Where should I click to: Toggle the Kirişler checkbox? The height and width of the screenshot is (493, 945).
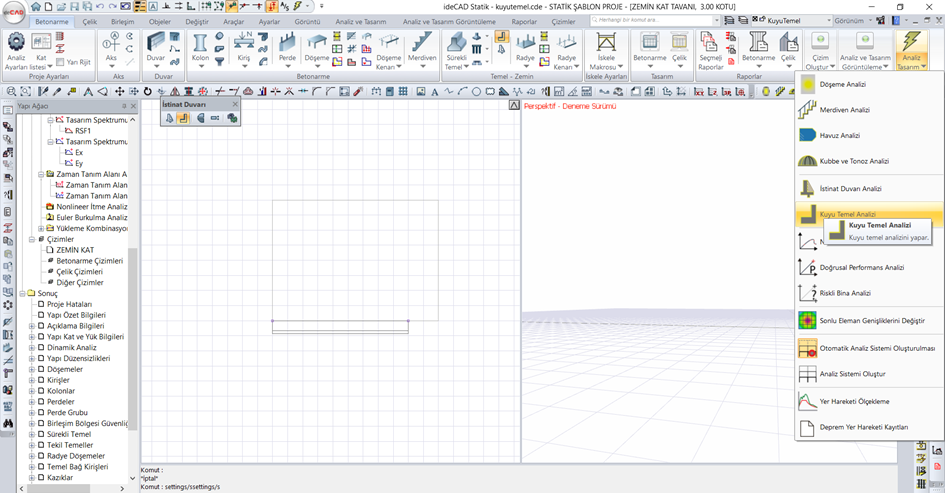[41, 380]
